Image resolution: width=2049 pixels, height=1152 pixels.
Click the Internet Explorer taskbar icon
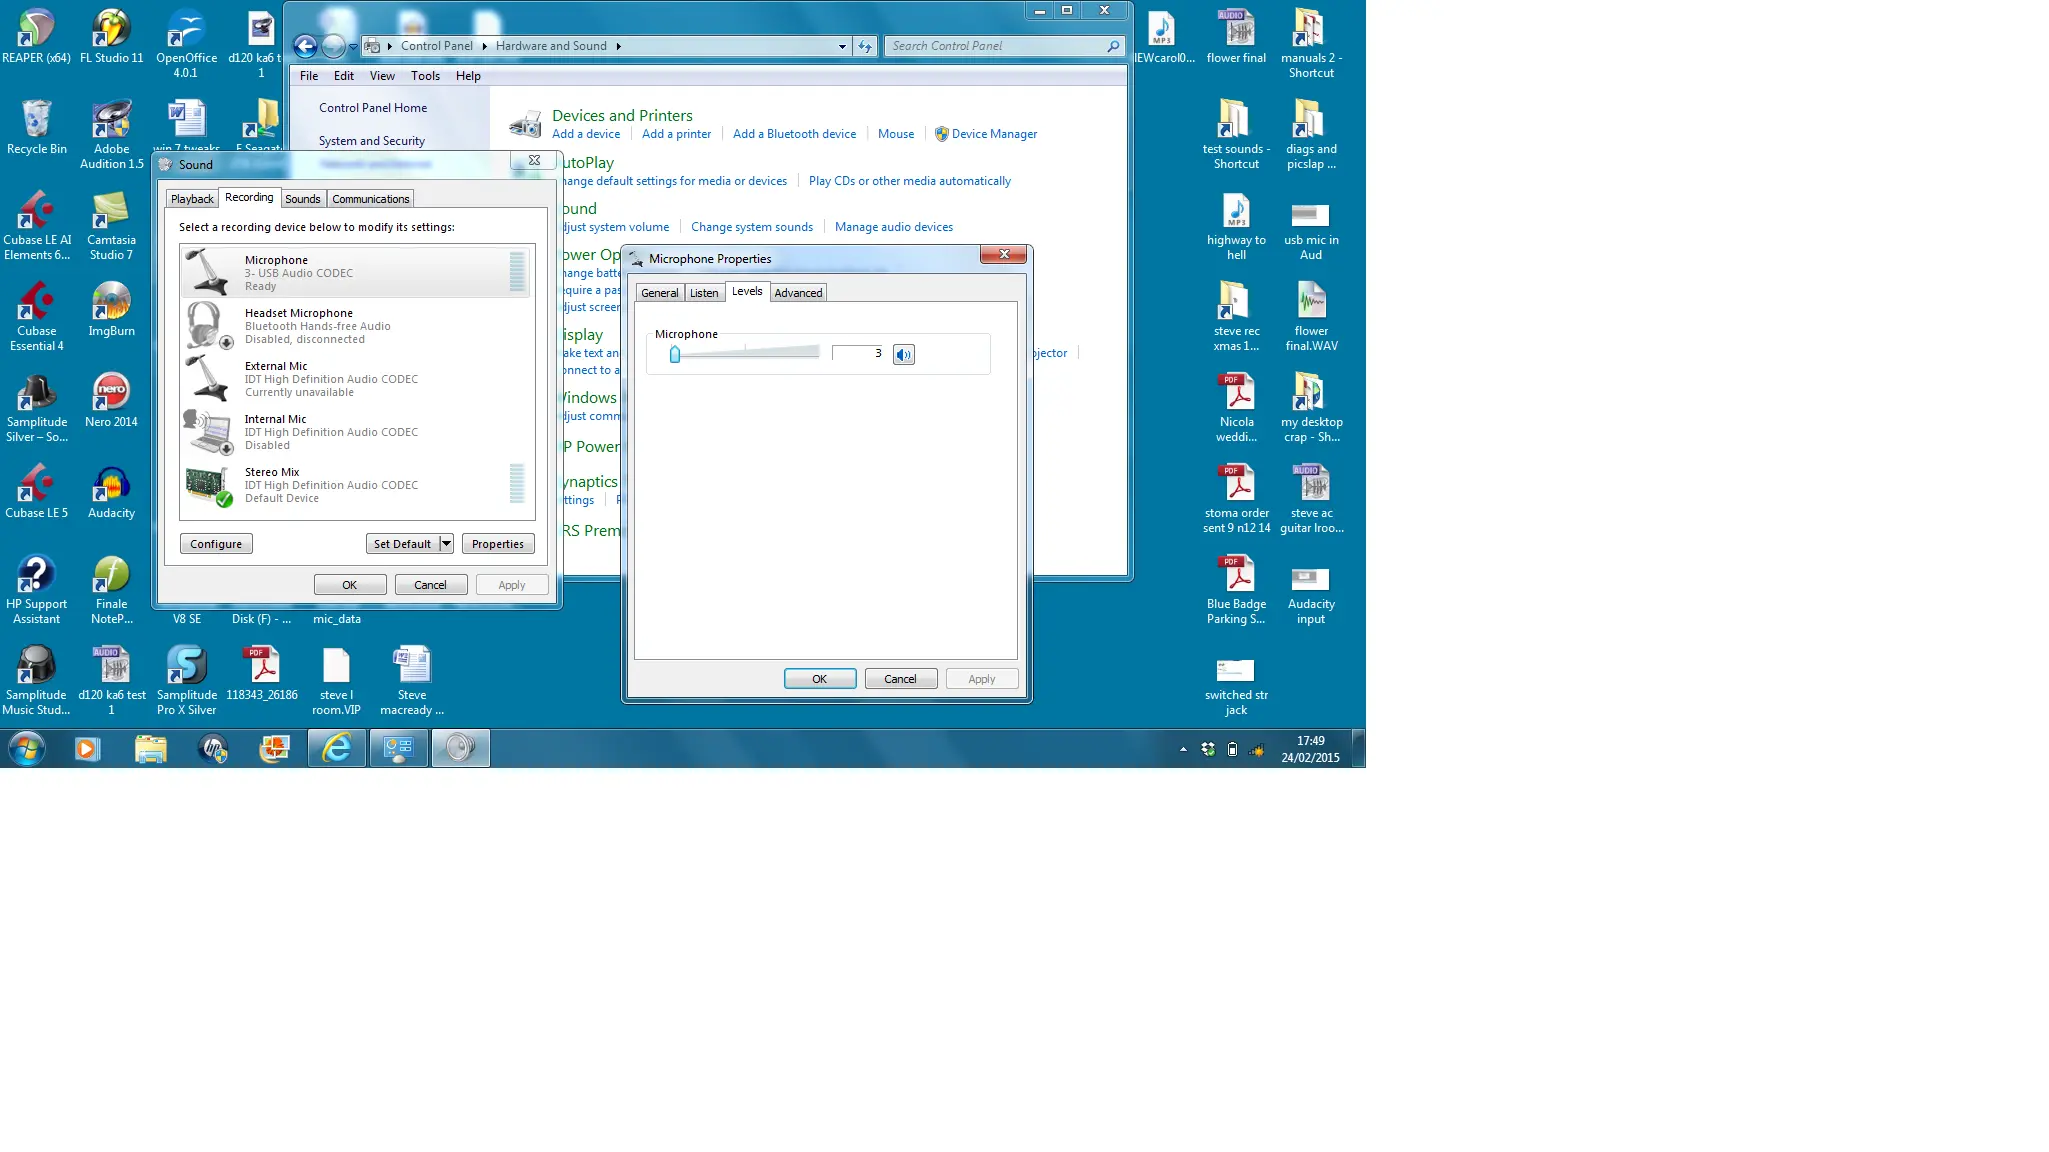tap(337, 748)
